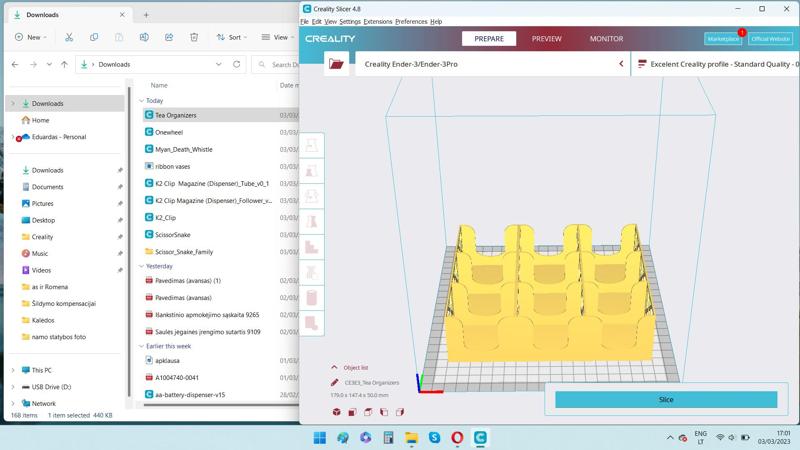This screenshot has height=450, width=800.
Task: Switch to right side view icon
Action: (x=400, y=412)
